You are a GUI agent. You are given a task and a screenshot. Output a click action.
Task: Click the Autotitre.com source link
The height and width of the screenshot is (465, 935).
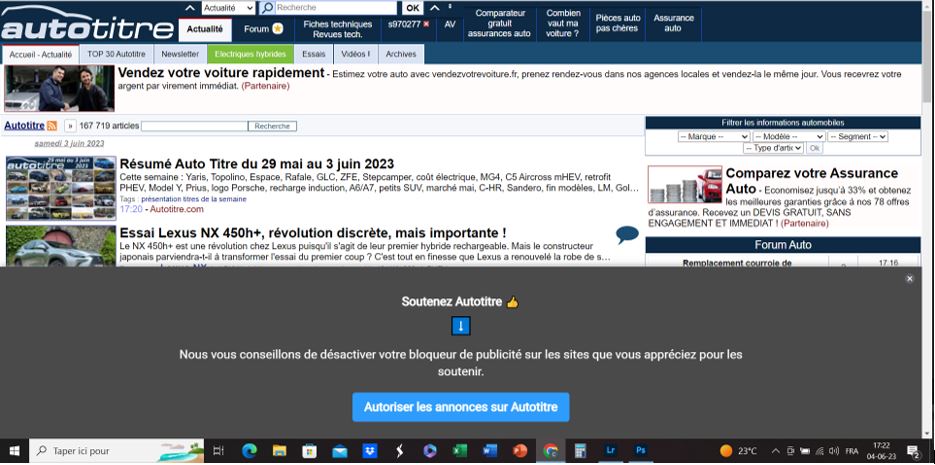click(177, 209)
